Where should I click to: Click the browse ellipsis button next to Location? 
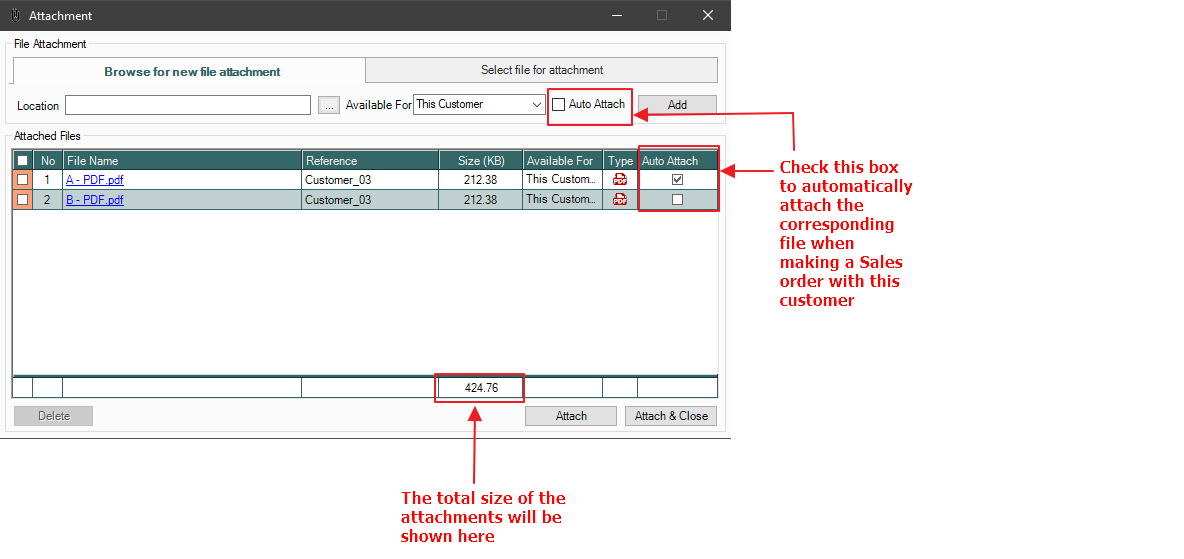coord(329,105)
